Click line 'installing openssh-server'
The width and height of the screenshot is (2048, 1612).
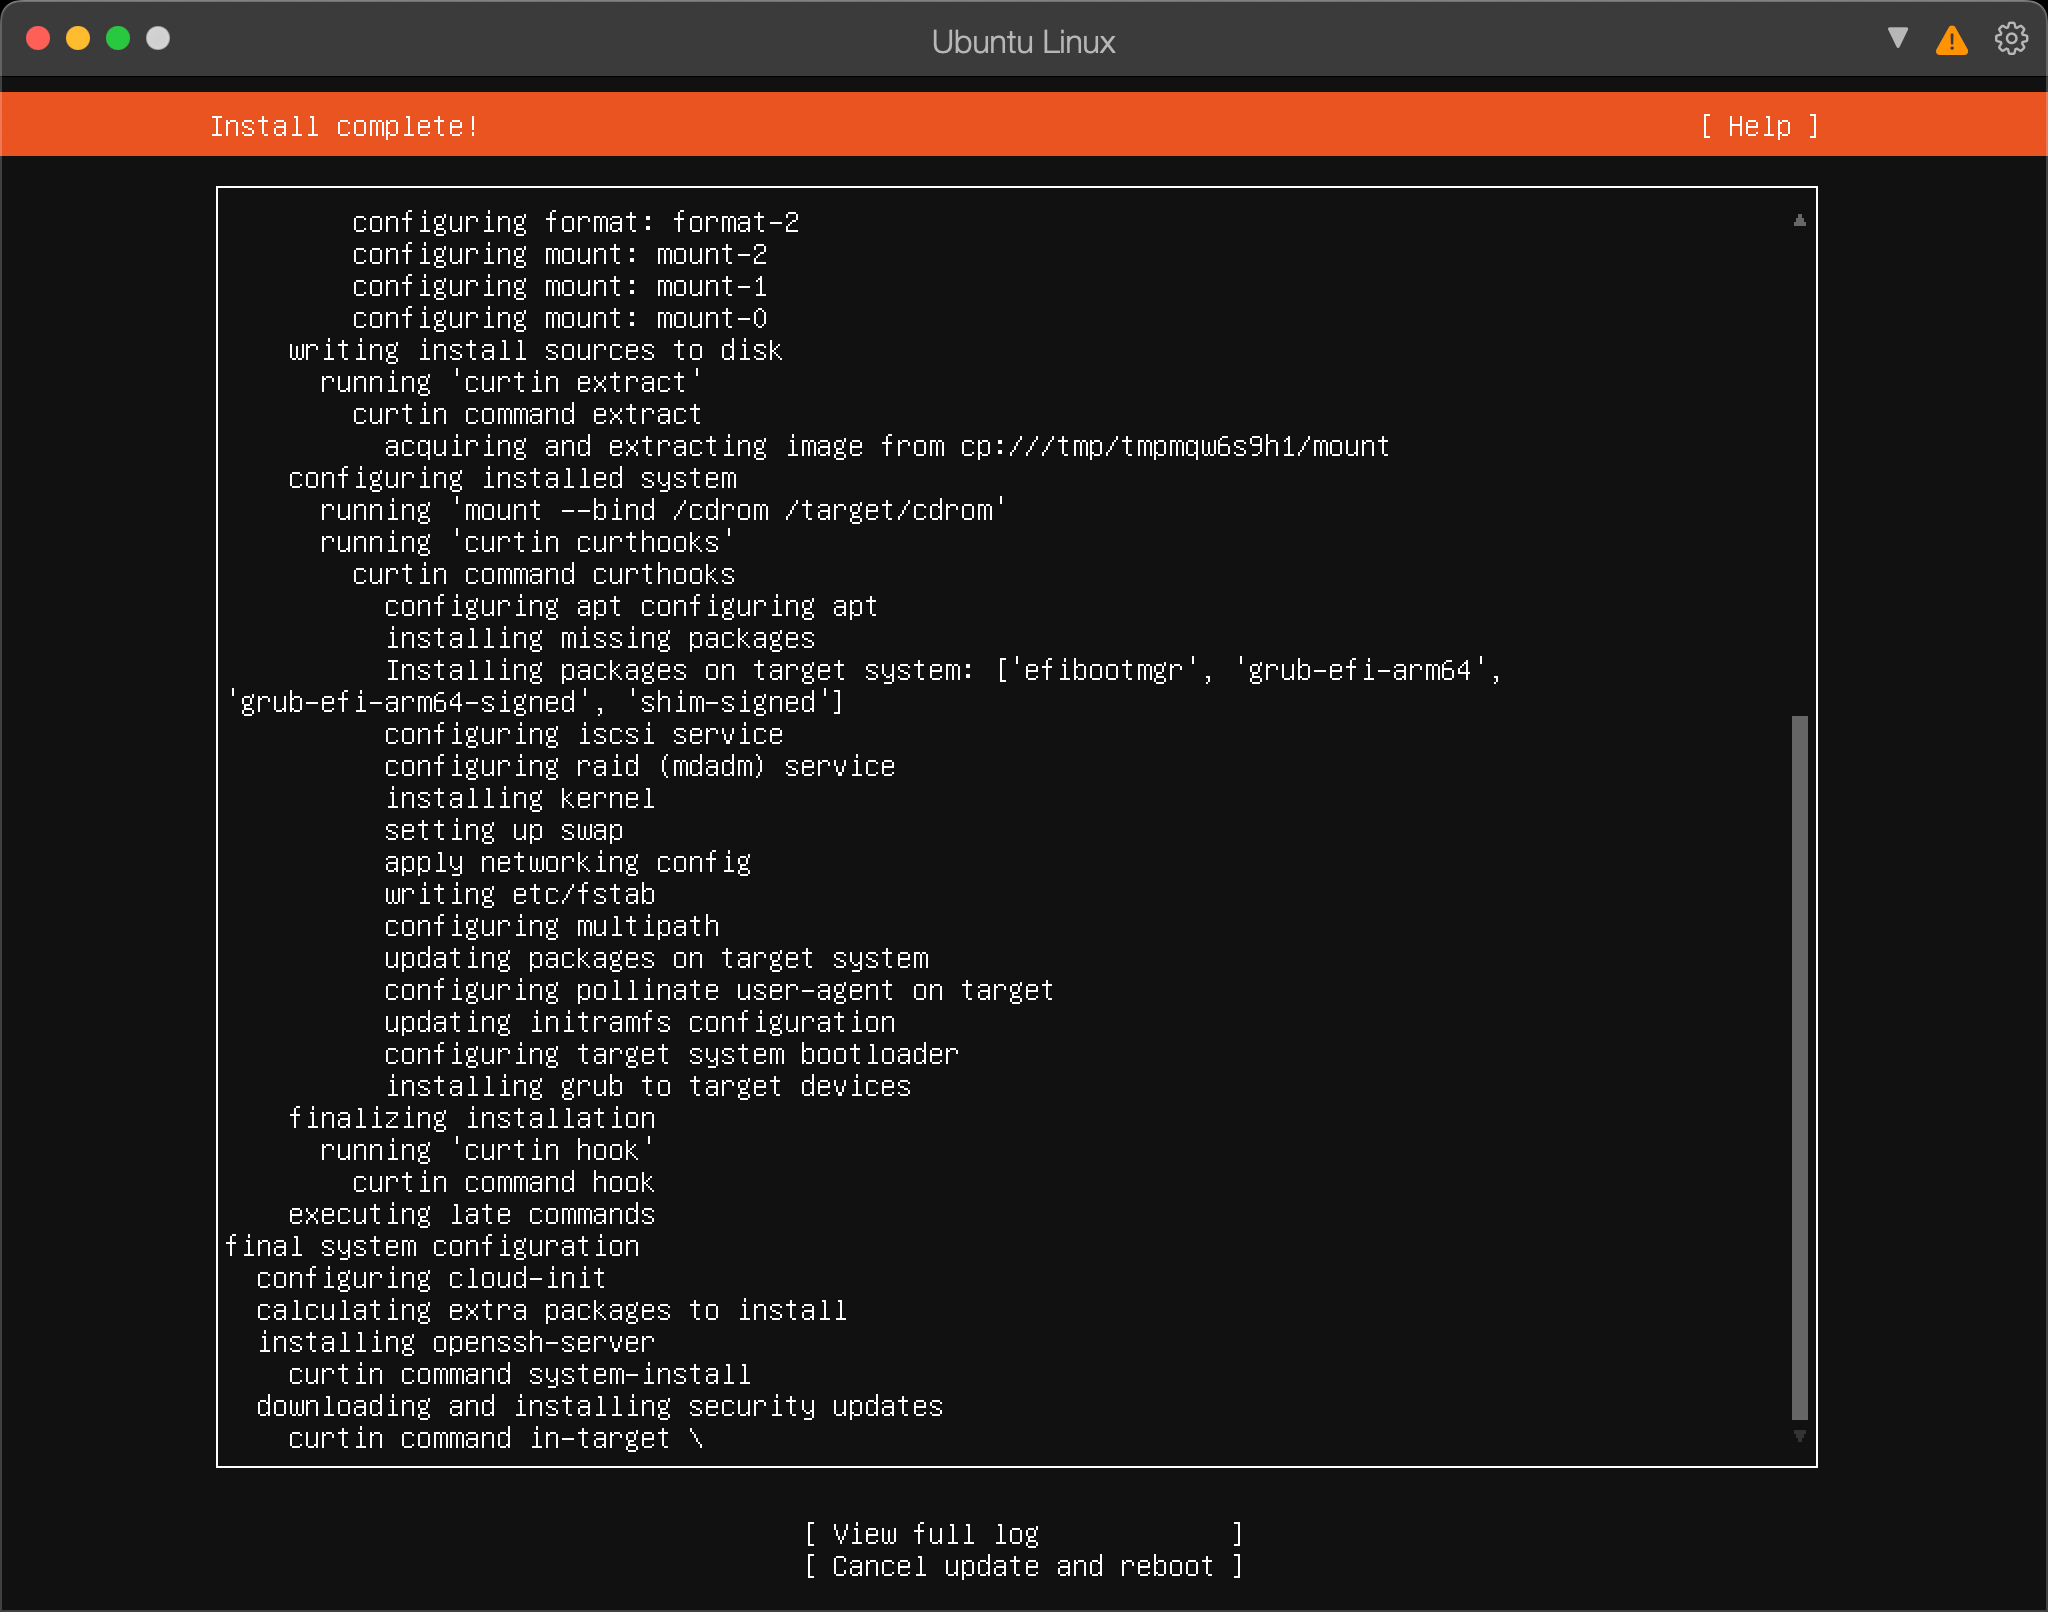click(456, 1342)
